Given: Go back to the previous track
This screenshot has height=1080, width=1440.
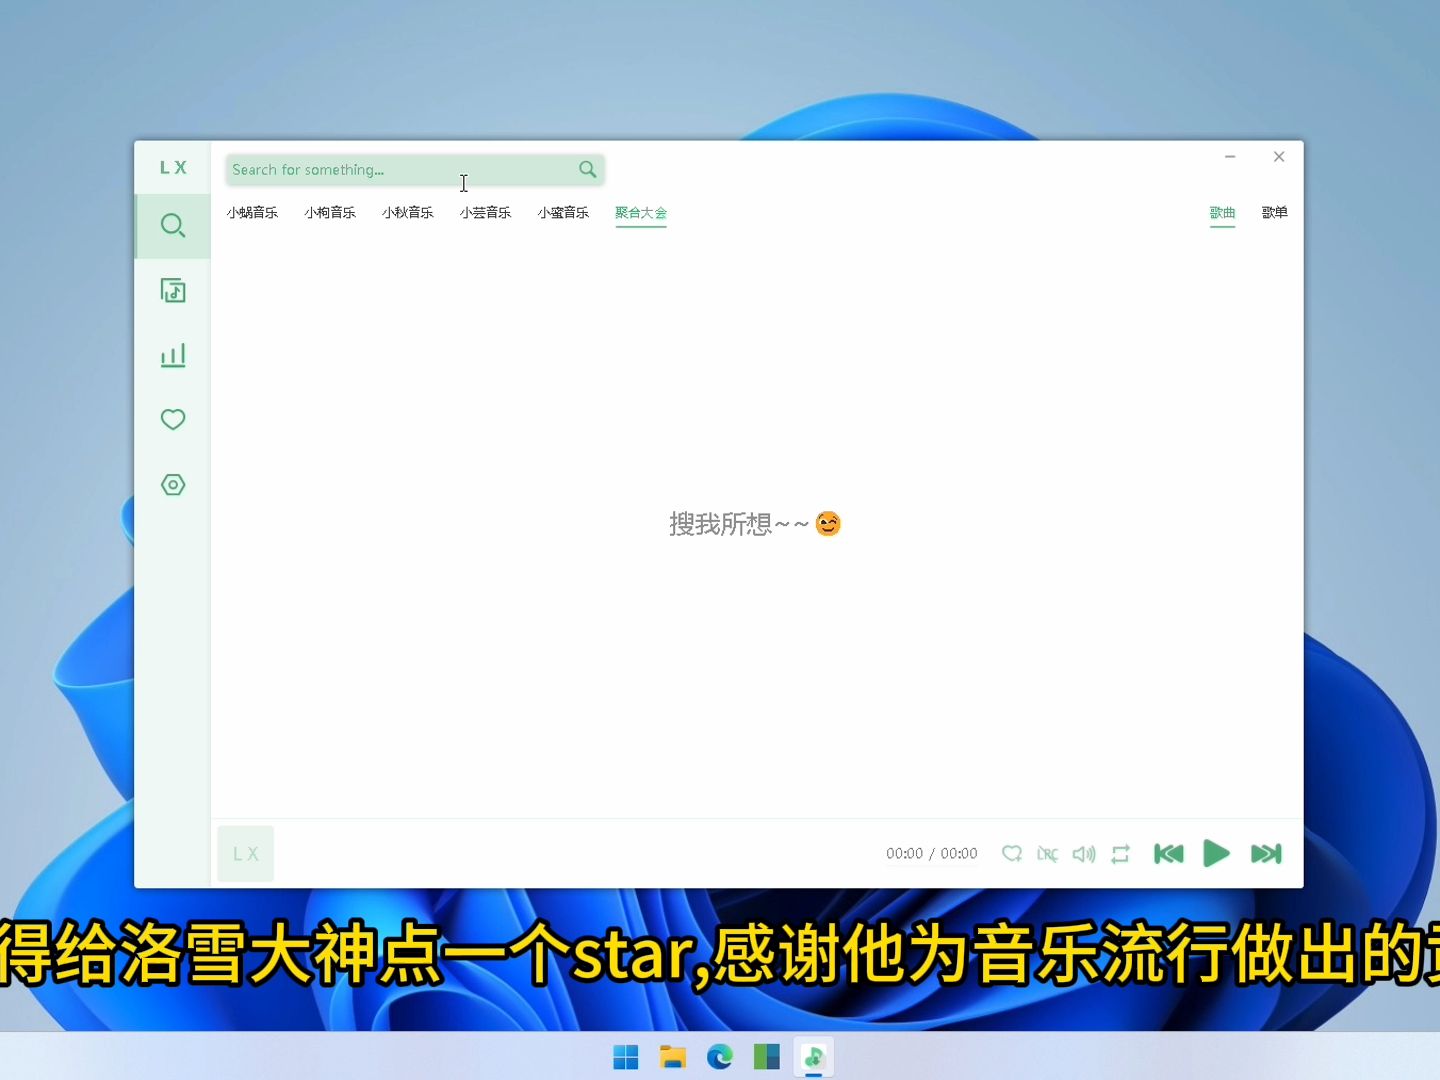Looking at the screenshot, I should click(x=1167, y=853).
